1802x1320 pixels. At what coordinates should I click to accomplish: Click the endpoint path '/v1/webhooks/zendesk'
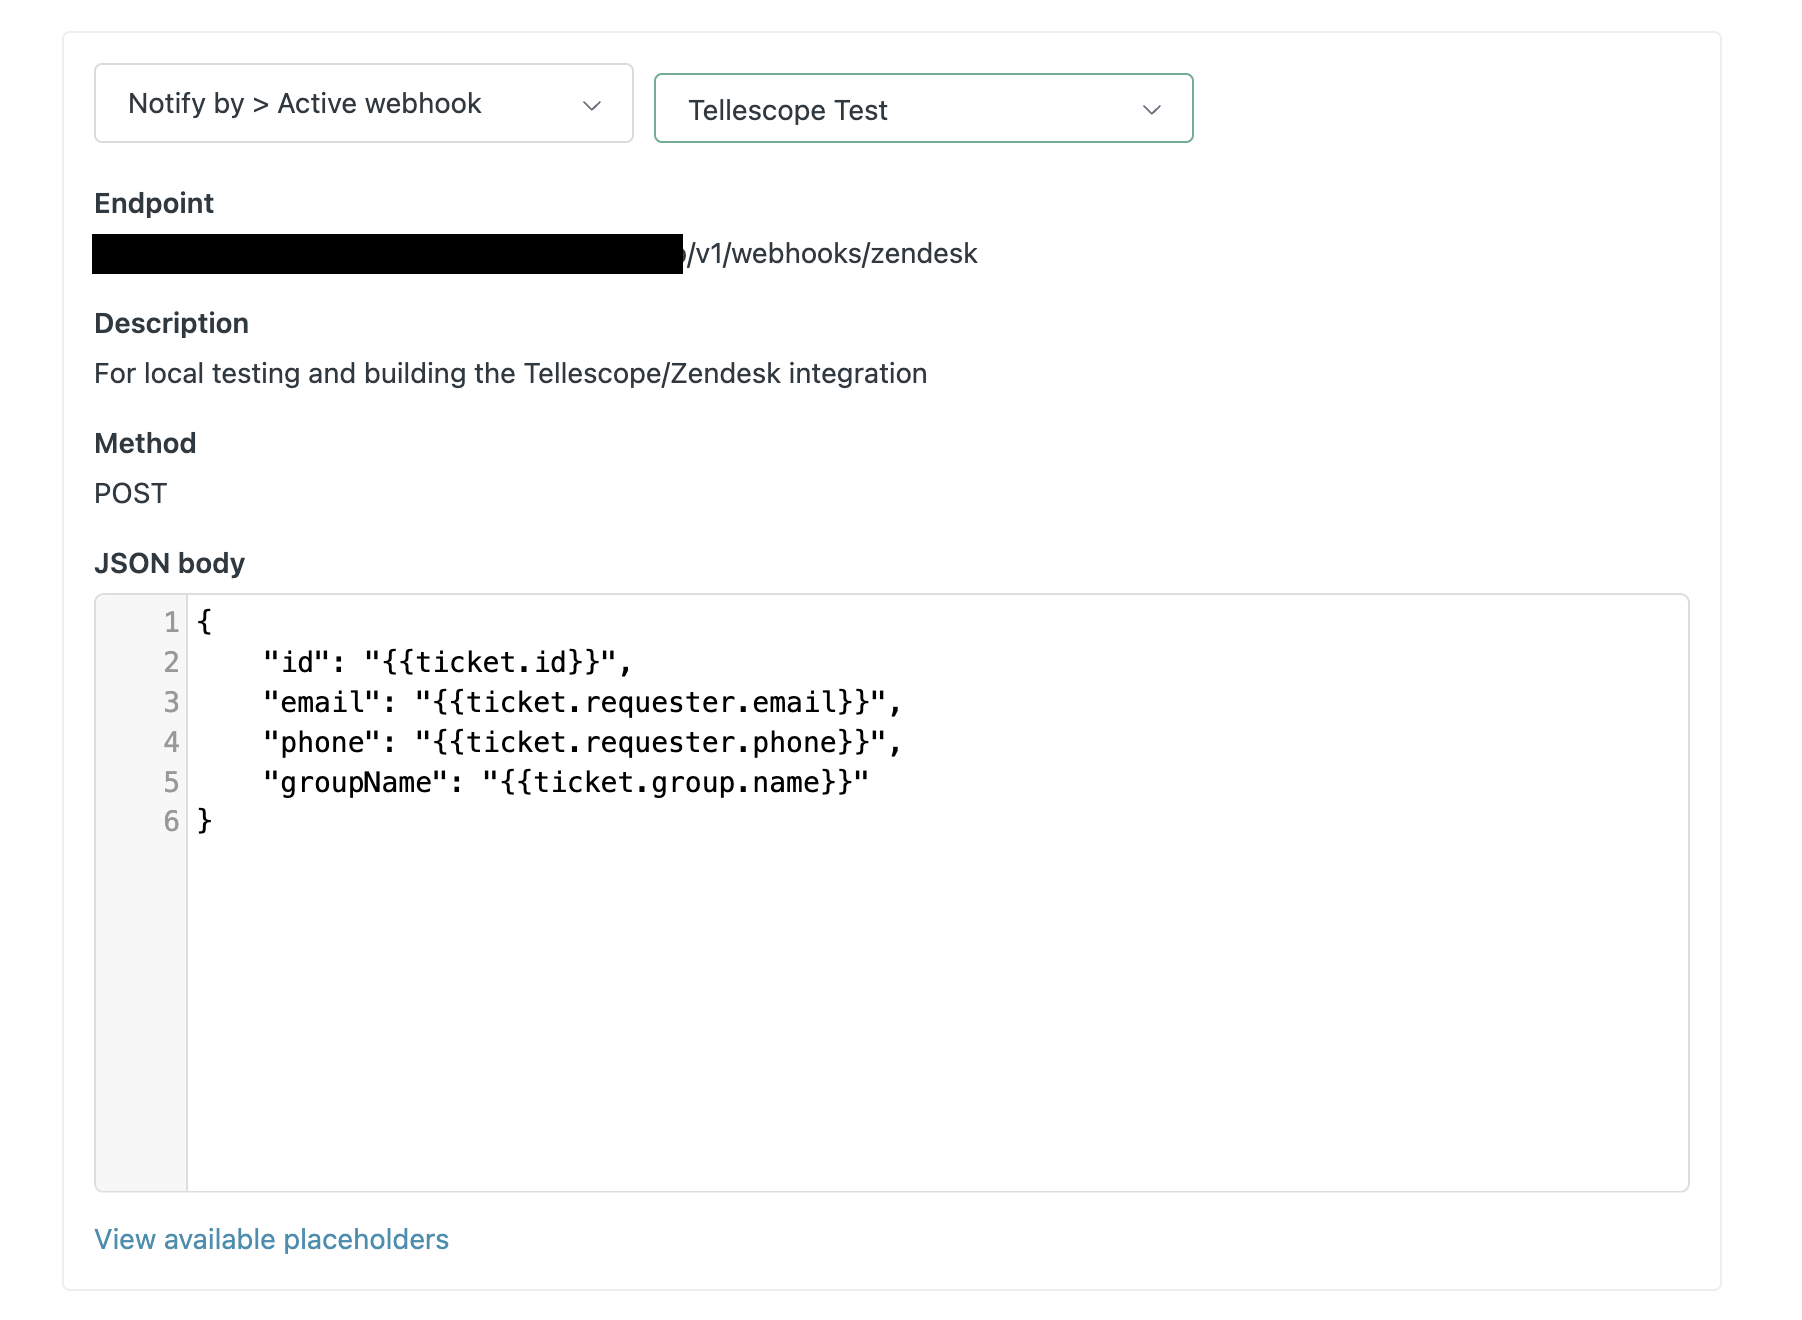(832, 254)
